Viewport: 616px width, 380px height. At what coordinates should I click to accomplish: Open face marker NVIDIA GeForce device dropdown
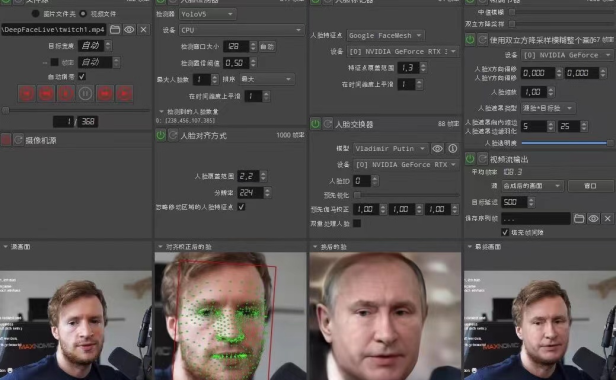[402, 51]
